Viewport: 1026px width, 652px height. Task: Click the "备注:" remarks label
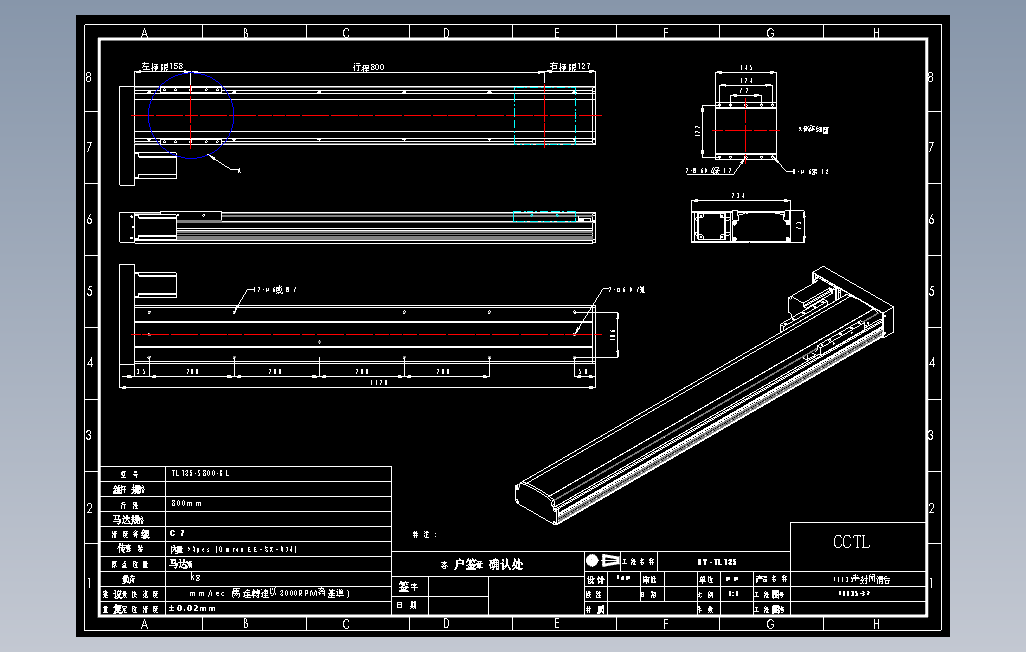(425, 534)
